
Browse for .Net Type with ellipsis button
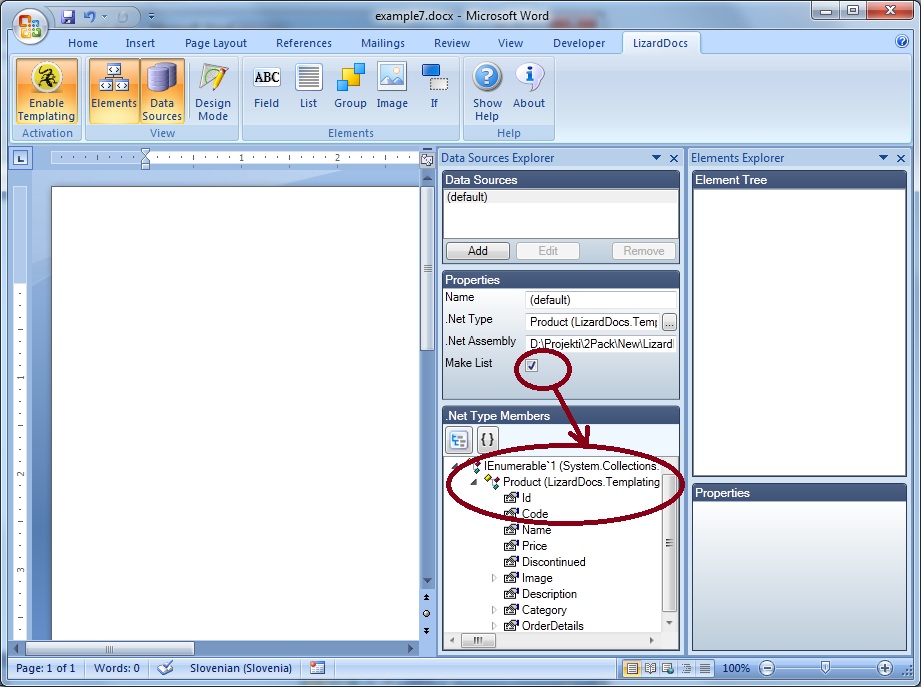669,322
